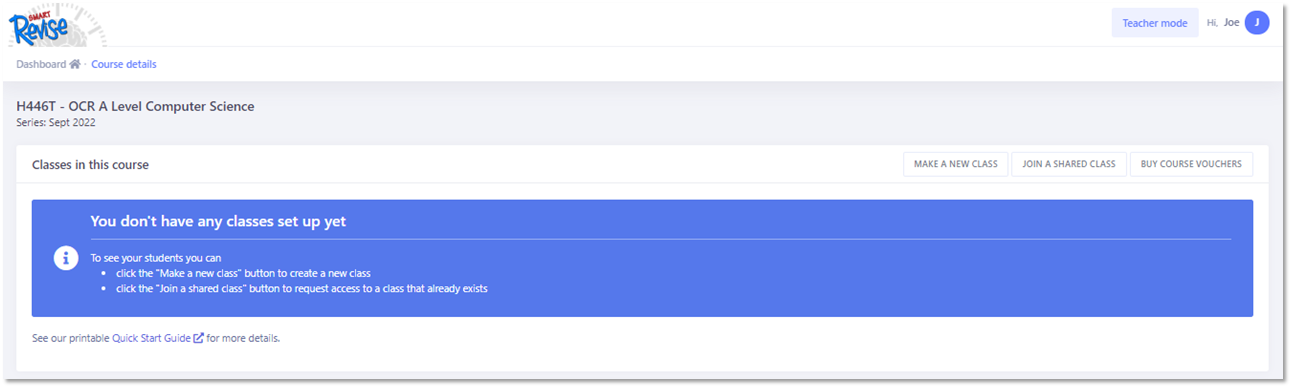
Task: Open Buy Course Vouchers
Action: click(x=1191, y=164)
